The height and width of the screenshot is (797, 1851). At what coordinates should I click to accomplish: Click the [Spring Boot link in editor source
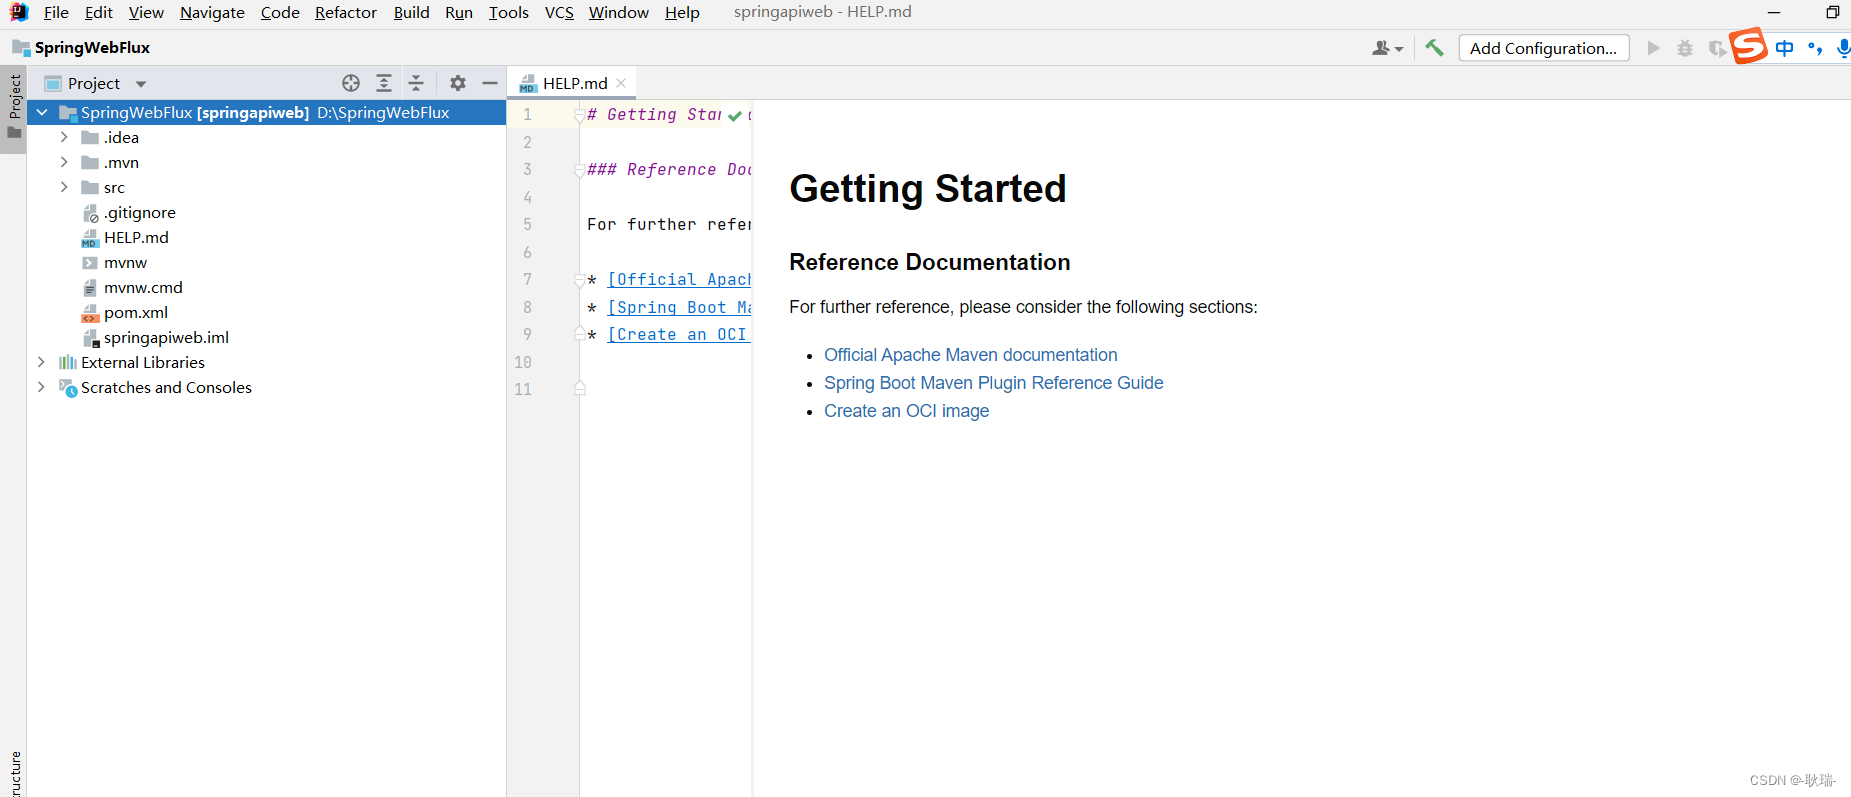point(679,308)
